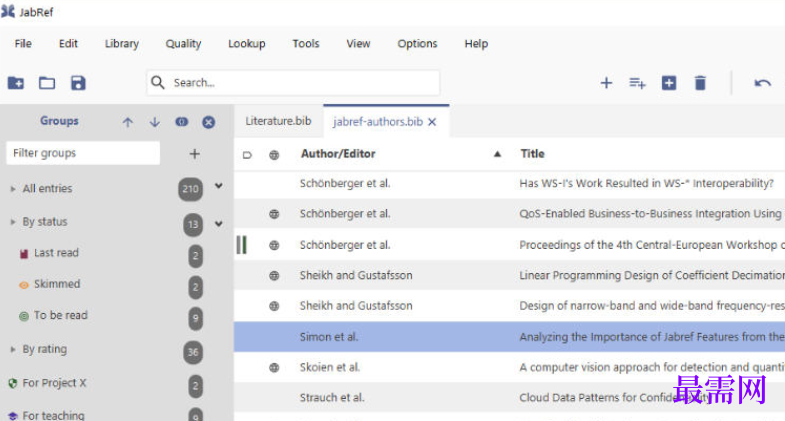The width and height of the screenshot is (785, 421).
Task: Click the To be read green icon
Action: click(24, 316)
